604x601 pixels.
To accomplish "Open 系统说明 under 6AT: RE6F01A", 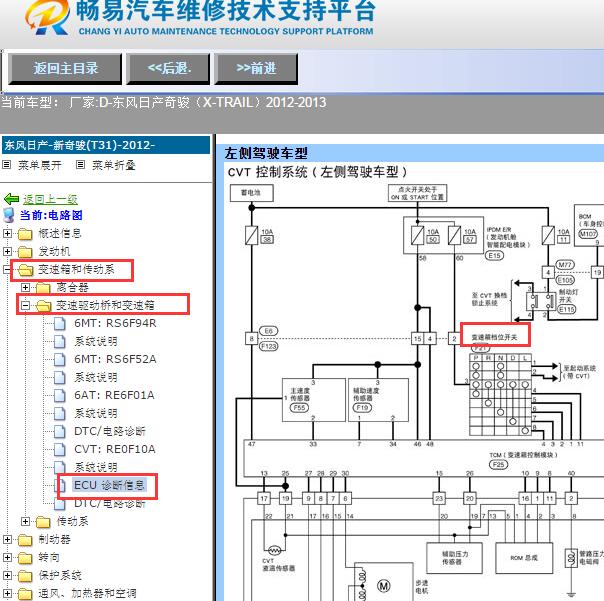I will (x=96, y=413).
